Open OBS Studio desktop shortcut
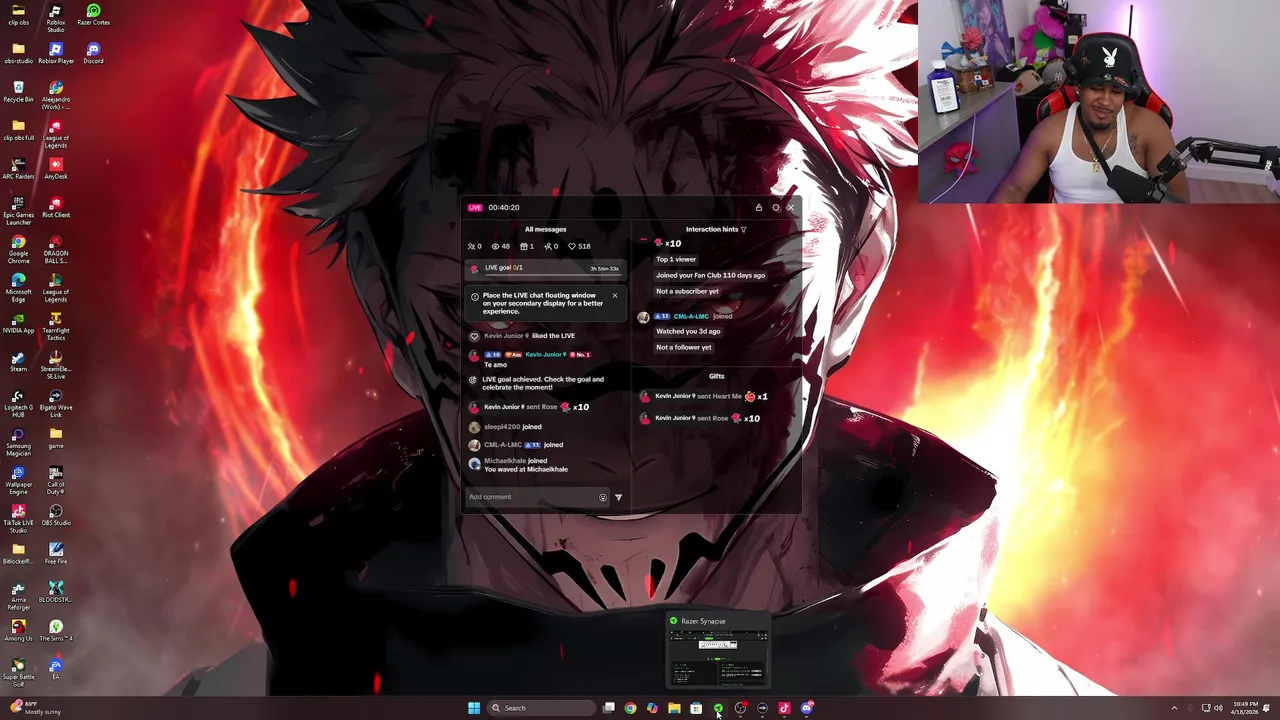This screenshot has height=720, width=1280. click(55, 515)
